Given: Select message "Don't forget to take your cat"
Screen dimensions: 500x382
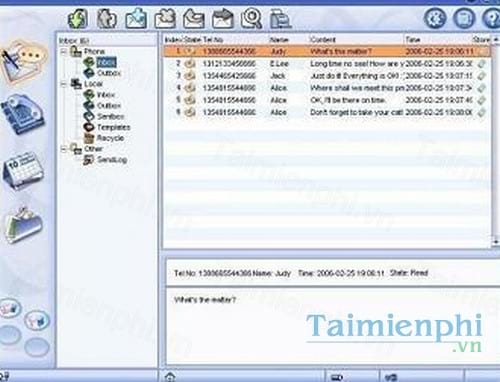Looking at the screenshot, I should coord(327,112).
